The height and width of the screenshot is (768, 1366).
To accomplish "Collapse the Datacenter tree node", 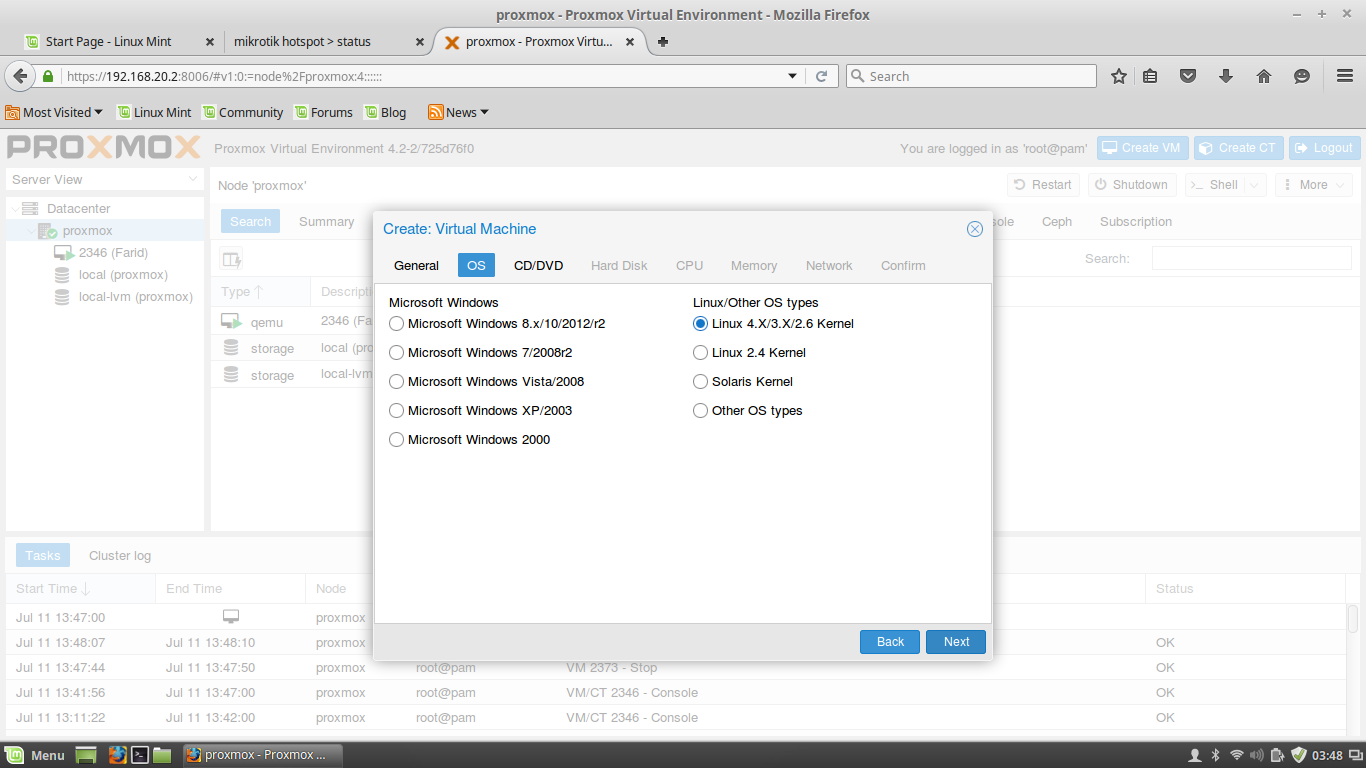I will coord(15,209).
